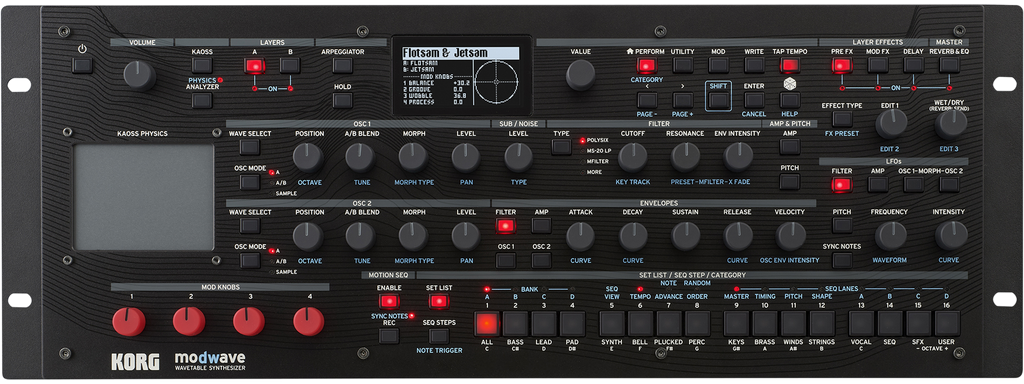Click the Volume knob

pyautogui.click(x=140, y=75)
